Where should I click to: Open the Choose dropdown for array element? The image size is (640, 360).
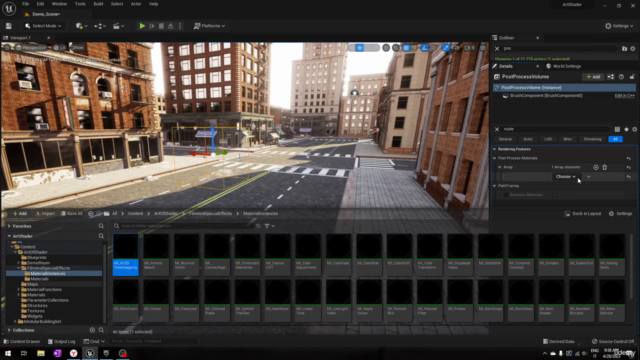click(x=565, y=176)
